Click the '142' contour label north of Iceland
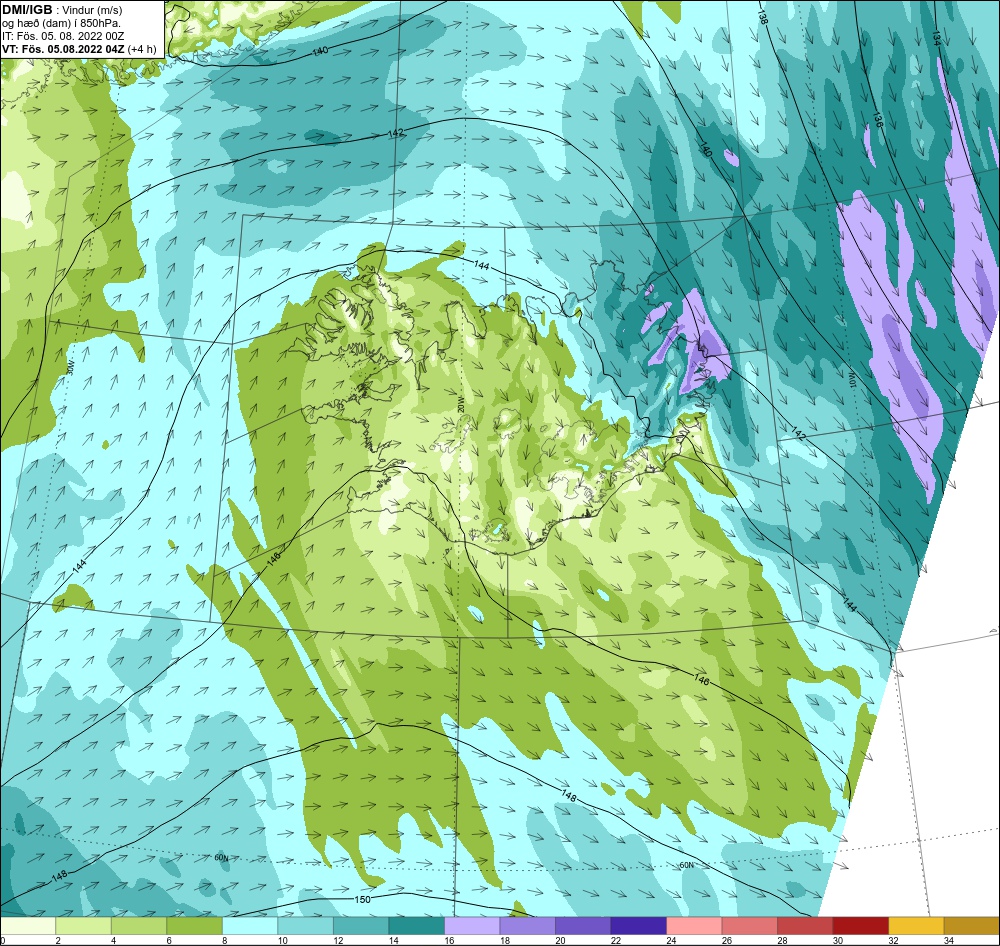Viewport: 1000px width, 946px height. click(x=396, y=133)
